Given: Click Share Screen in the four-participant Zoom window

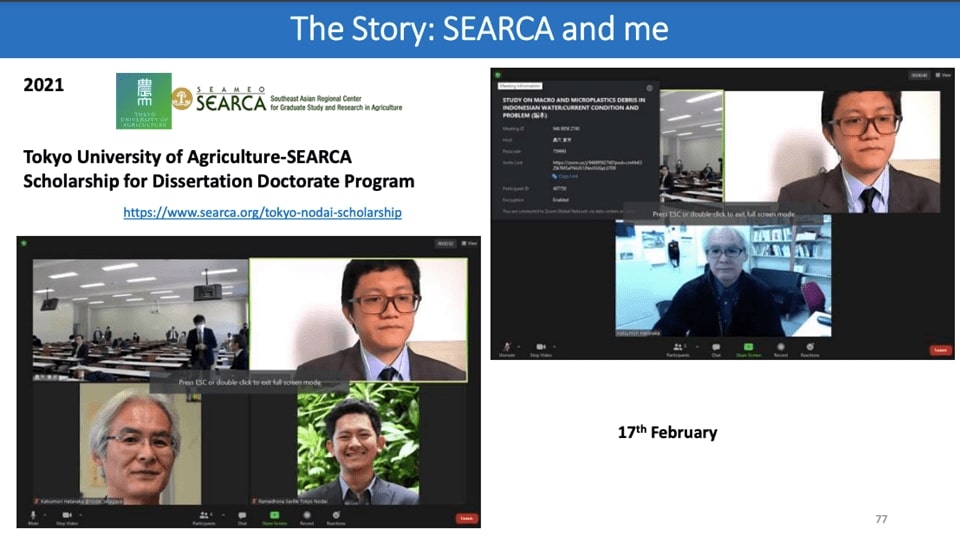Looking at the screenshot, I should (x=272, y=517).
